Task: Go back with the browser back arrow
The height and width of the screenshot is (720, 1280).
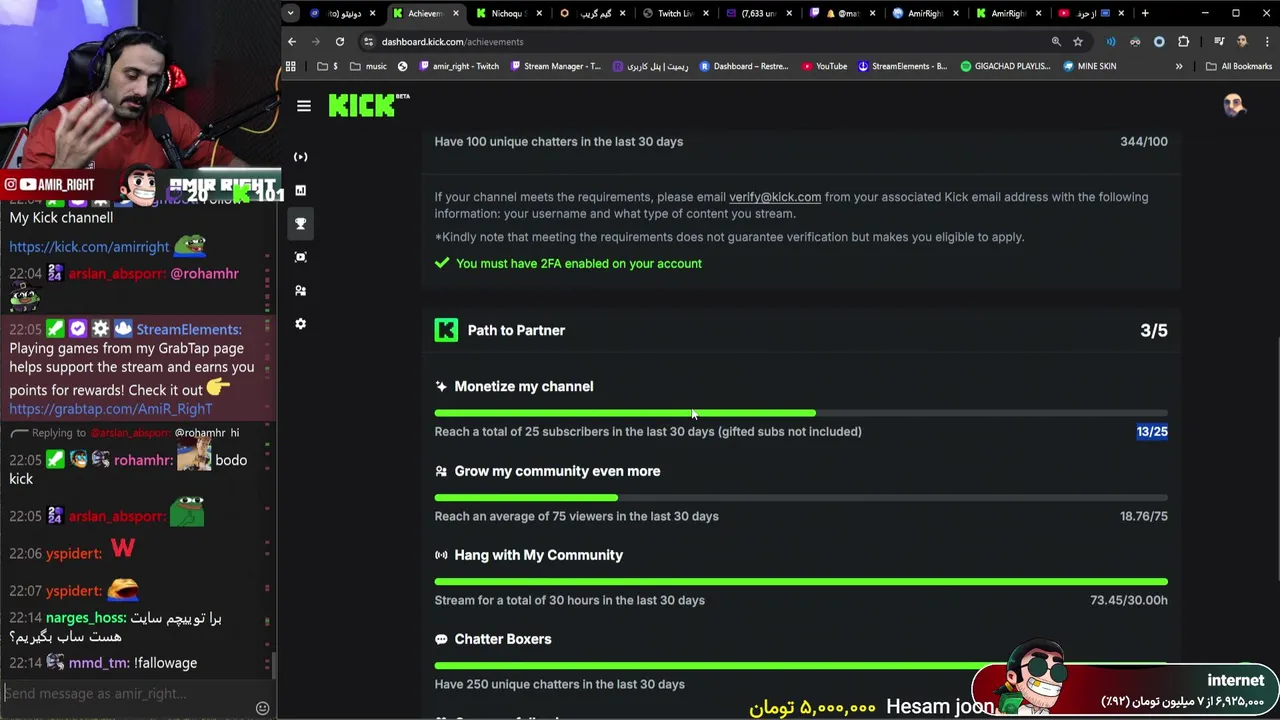Action: click(x=292, y=42)
